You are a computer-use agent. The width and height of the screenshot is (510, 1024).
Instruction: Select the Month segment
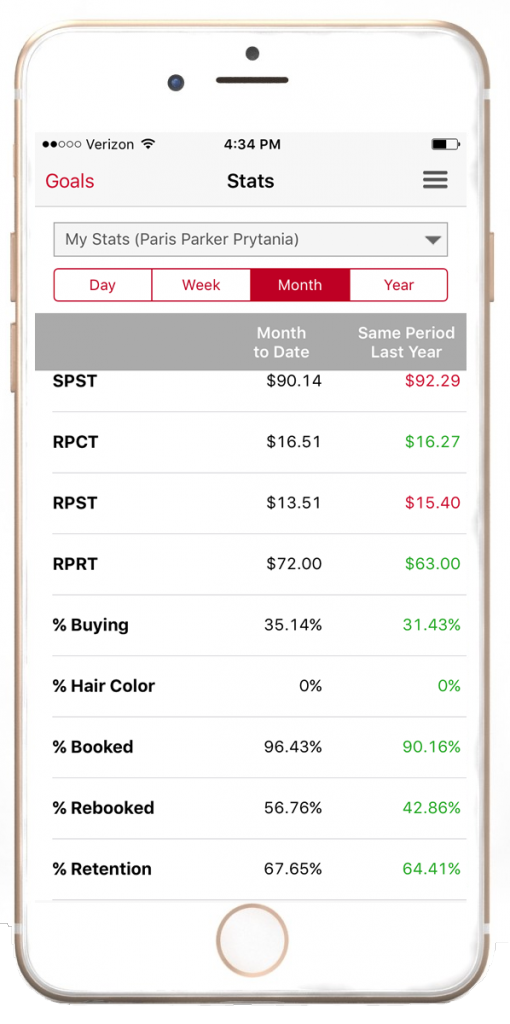[300, 285]
